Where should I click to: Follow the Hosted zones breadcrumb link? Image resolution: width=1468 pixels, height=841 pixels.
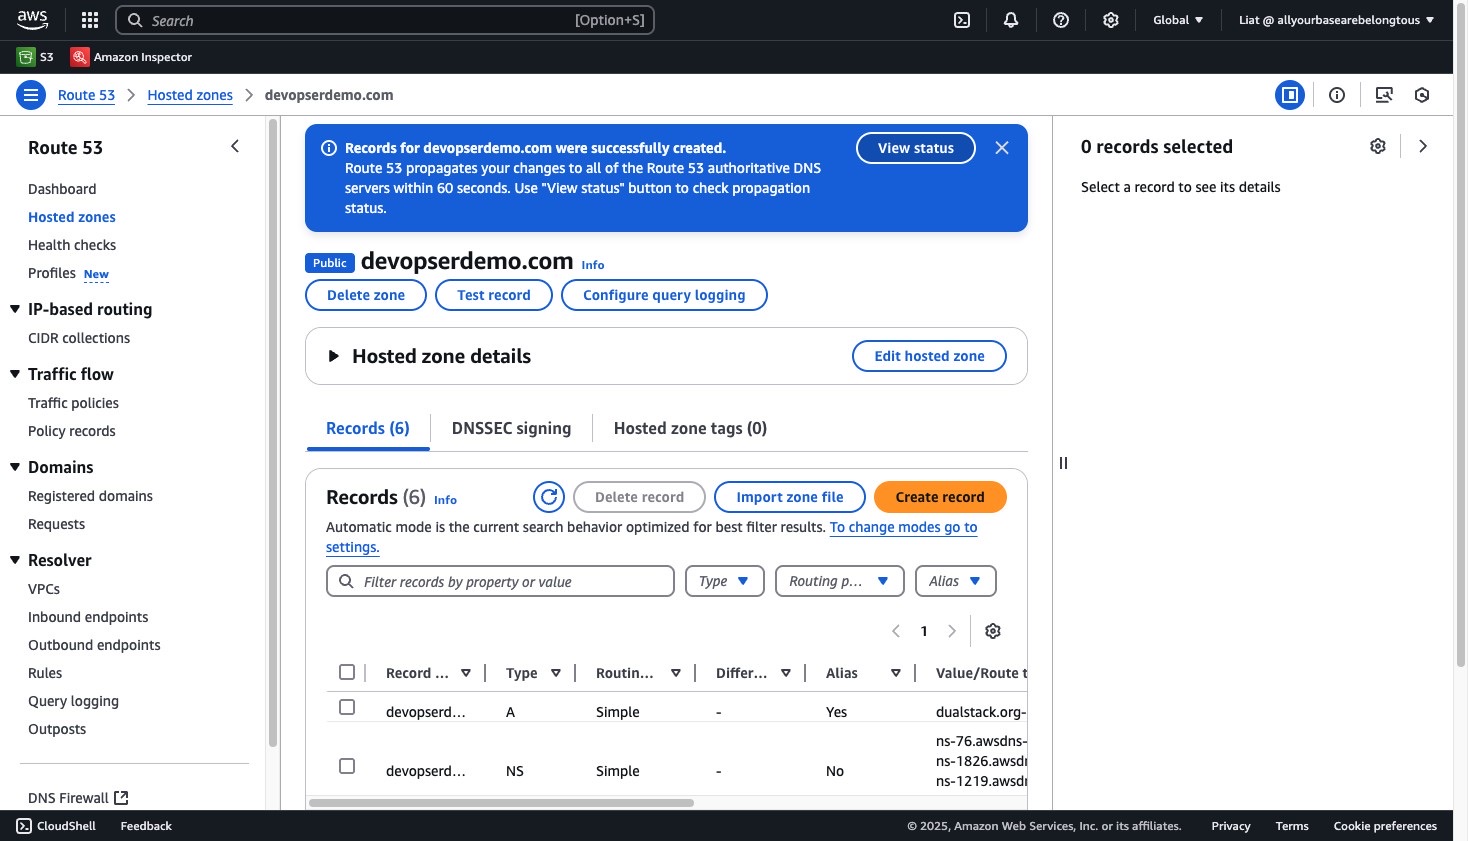(x=190, y=95)
